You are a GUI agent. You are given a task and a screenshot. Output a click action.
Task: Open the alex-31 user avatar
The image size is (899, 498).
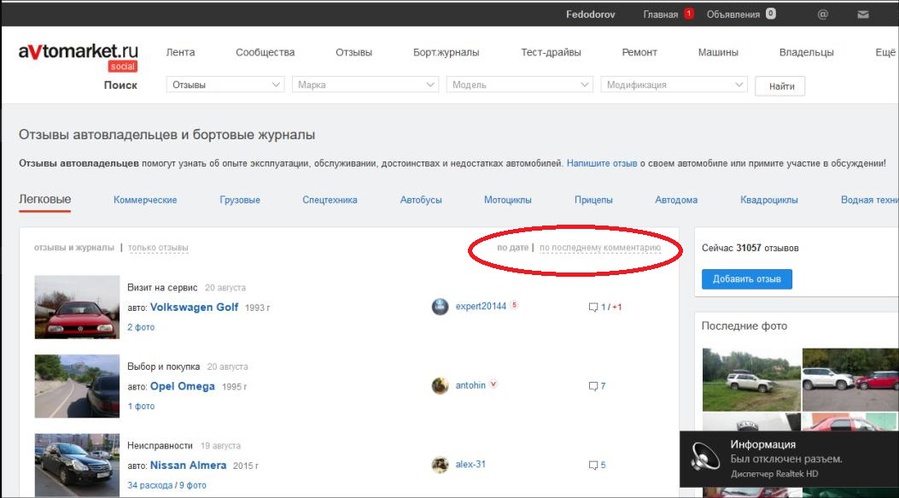tap(440, 464)
